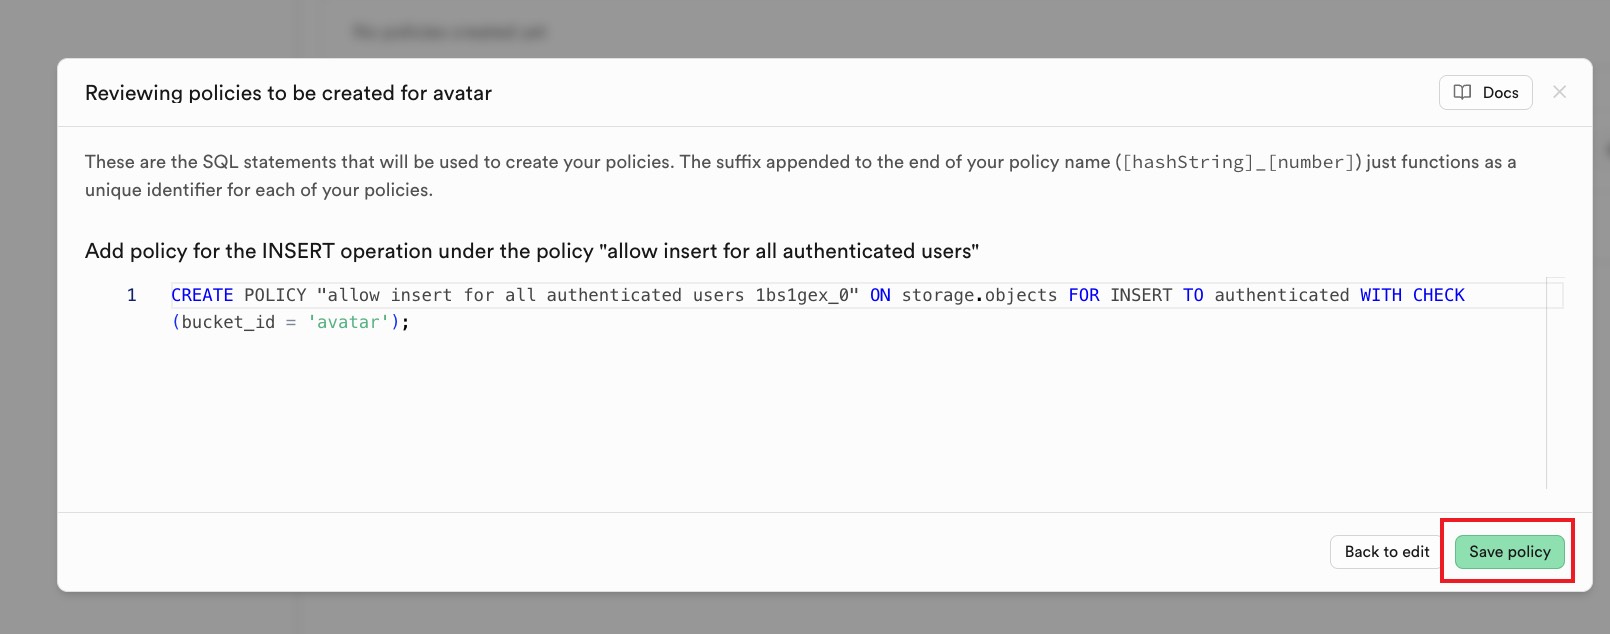Click the FOR INSERT keyword in the SQL

click(1119, 295)
